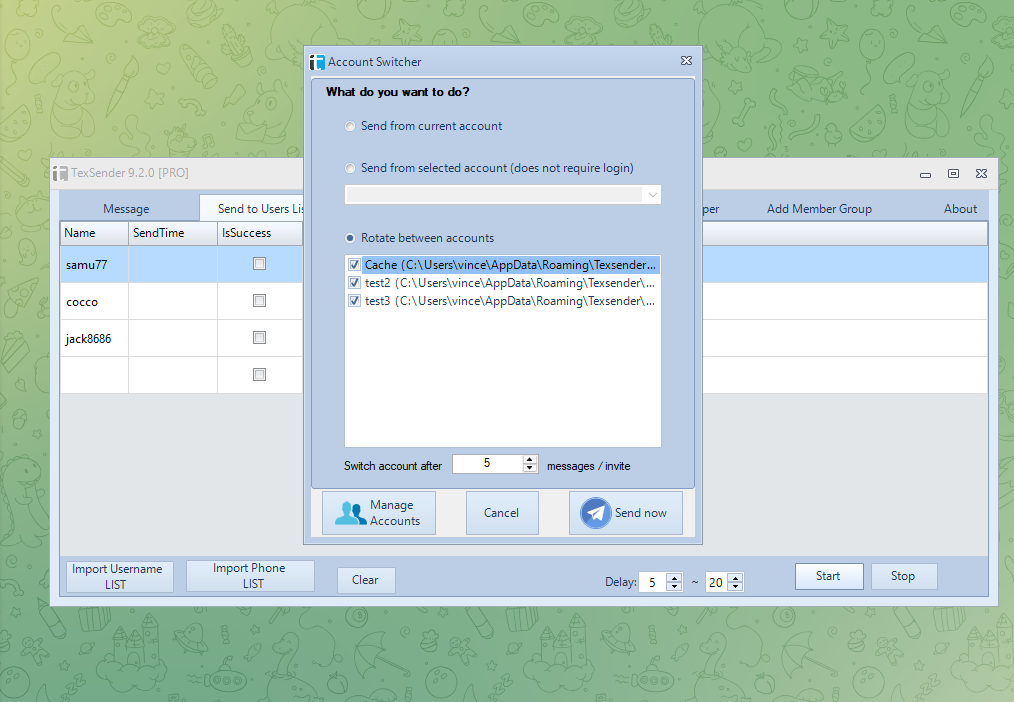The height and width of the screenshot is (702, 1014).
Task: Click the Stop button
Action: click(x=903, y=577)
